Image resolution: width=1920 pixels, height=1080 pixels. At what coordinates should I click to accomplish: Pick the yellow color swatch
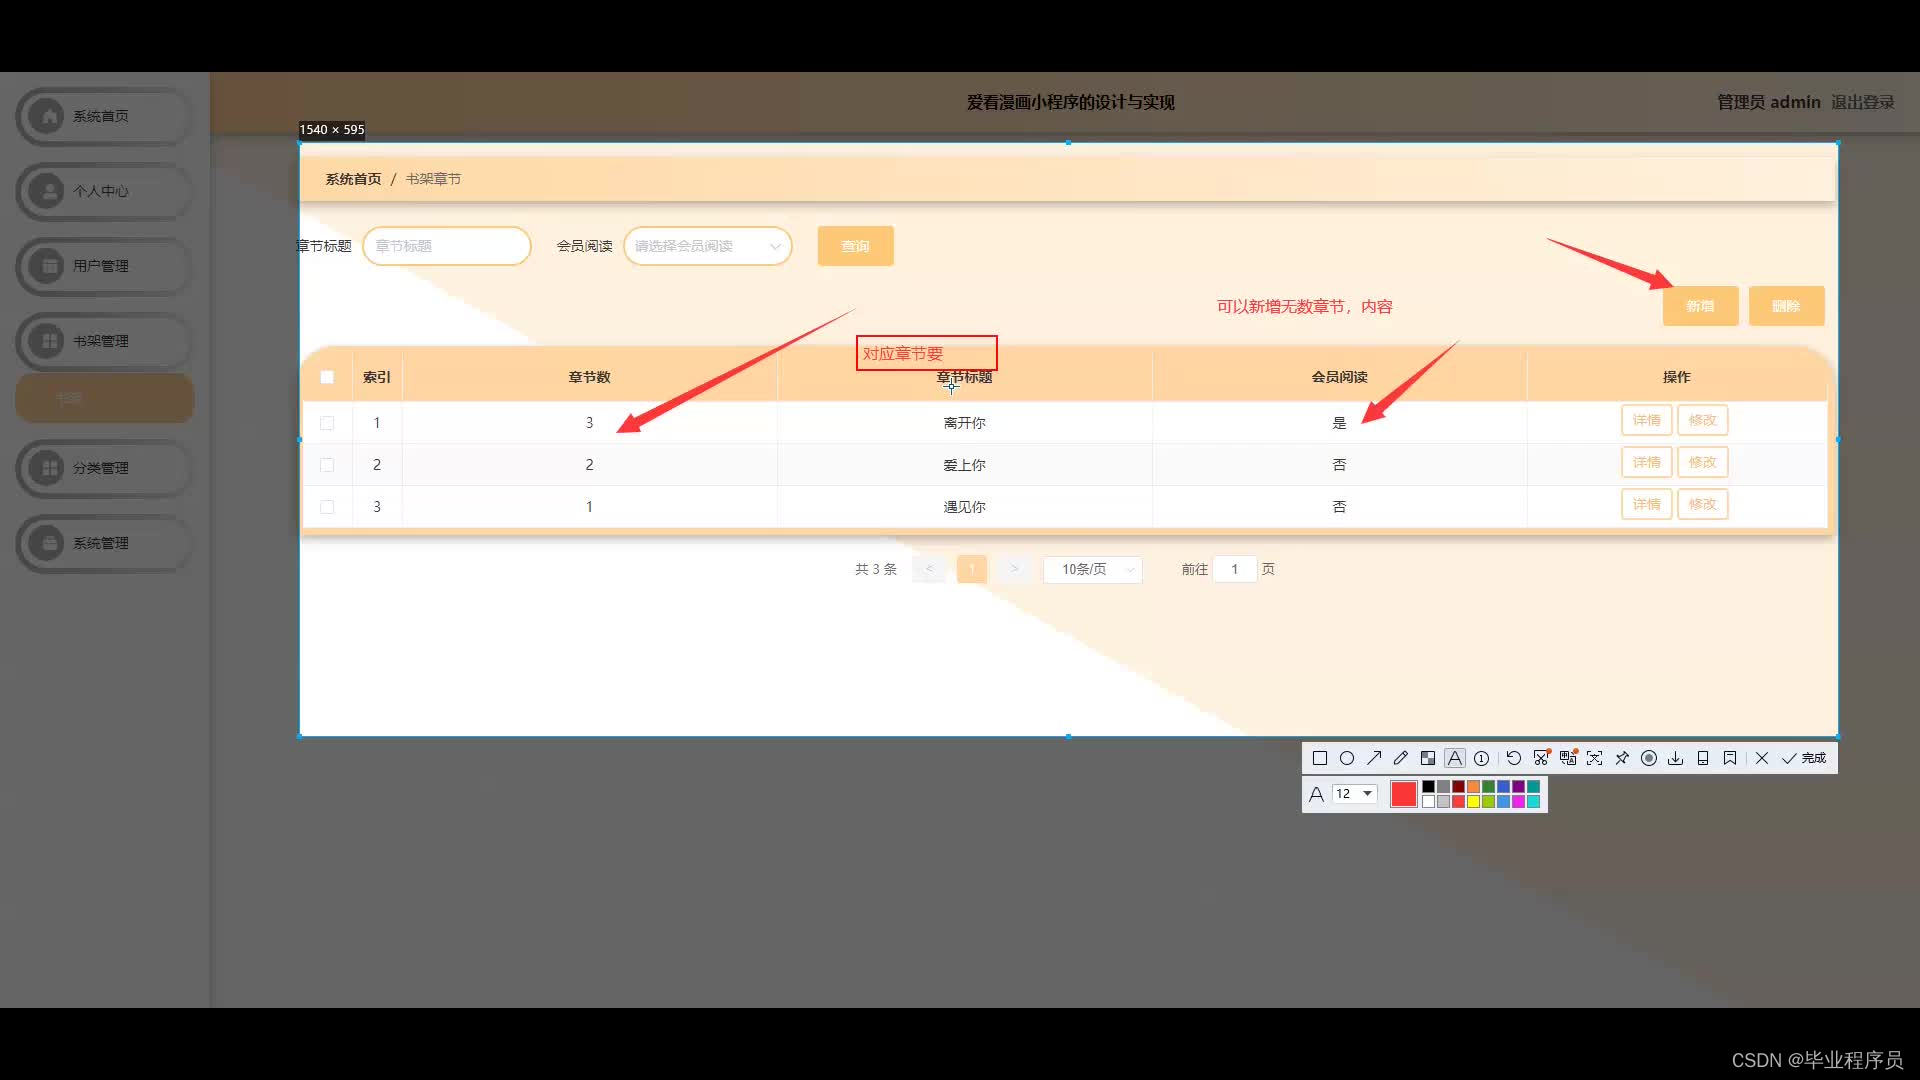[x=1473, y=801]
